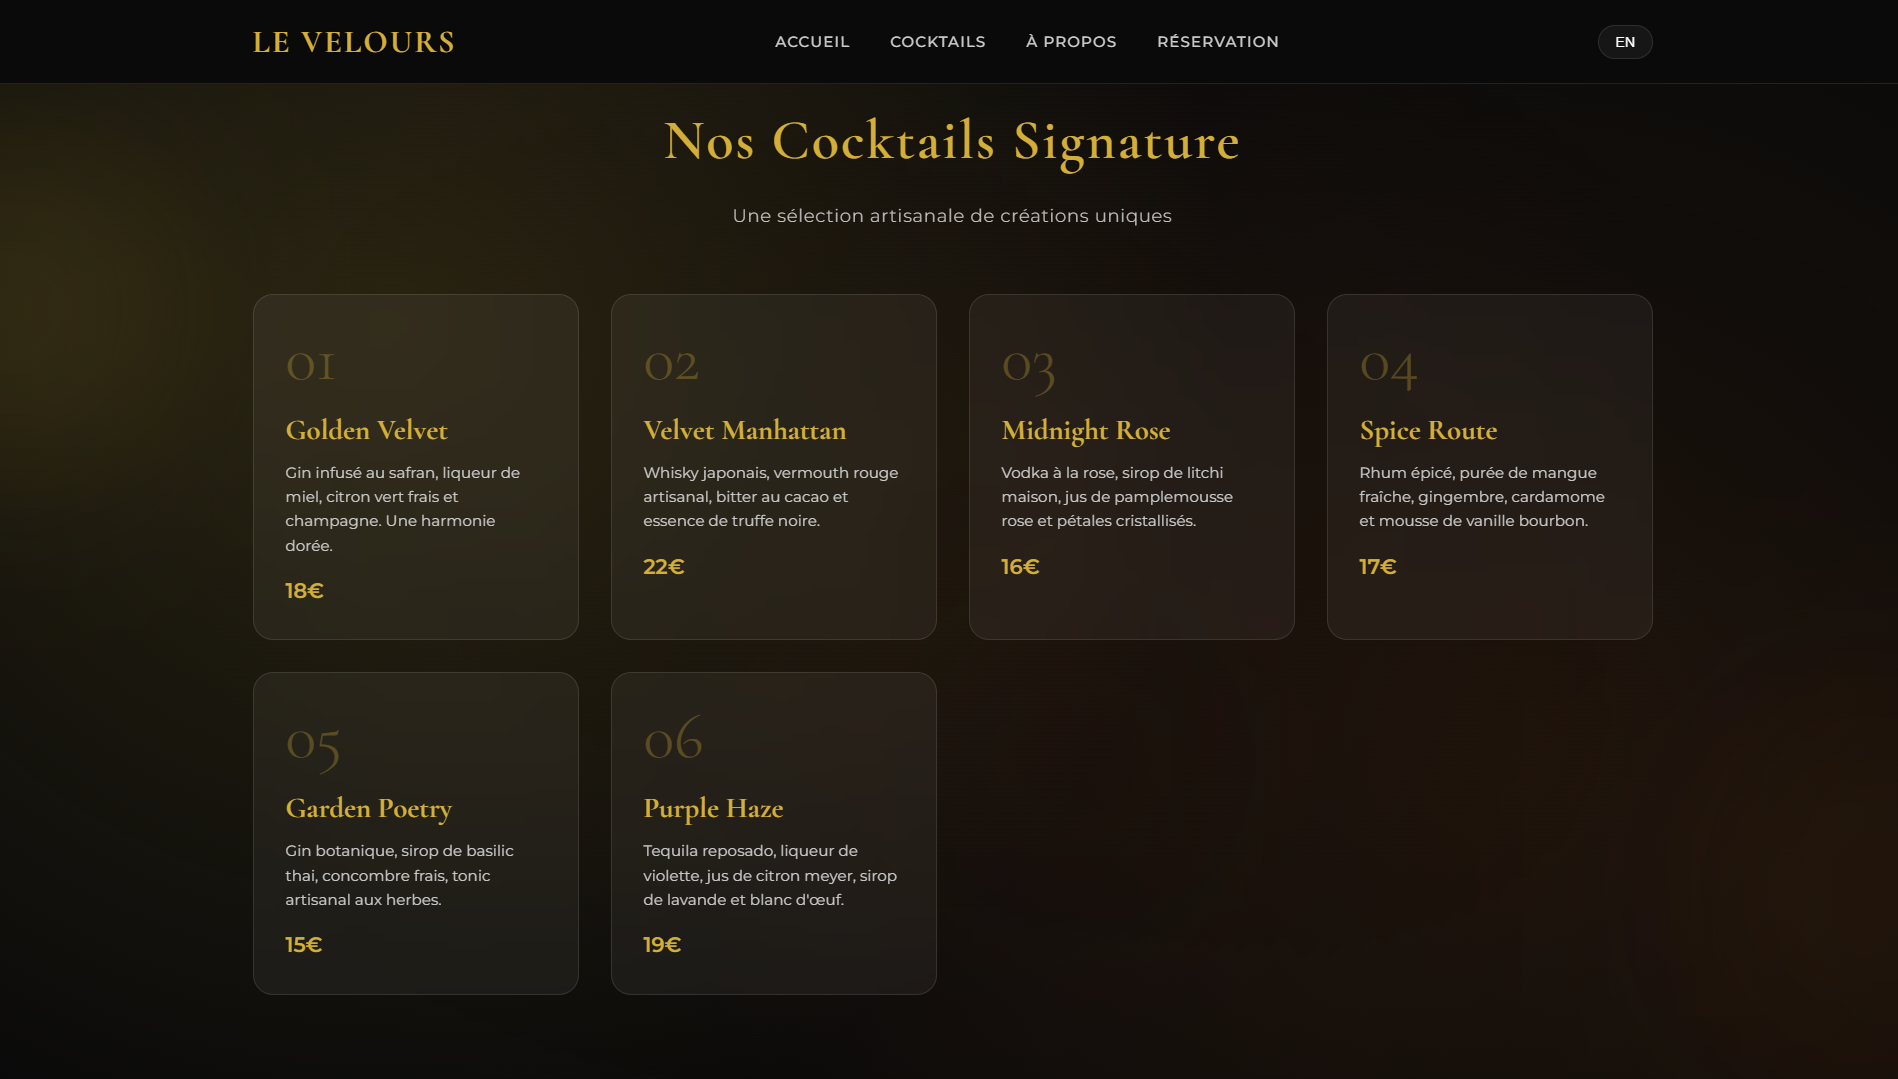Open the Purple Haze cocktail
This screenshot has height=1079, width=1898.
(x=713, y=808)
